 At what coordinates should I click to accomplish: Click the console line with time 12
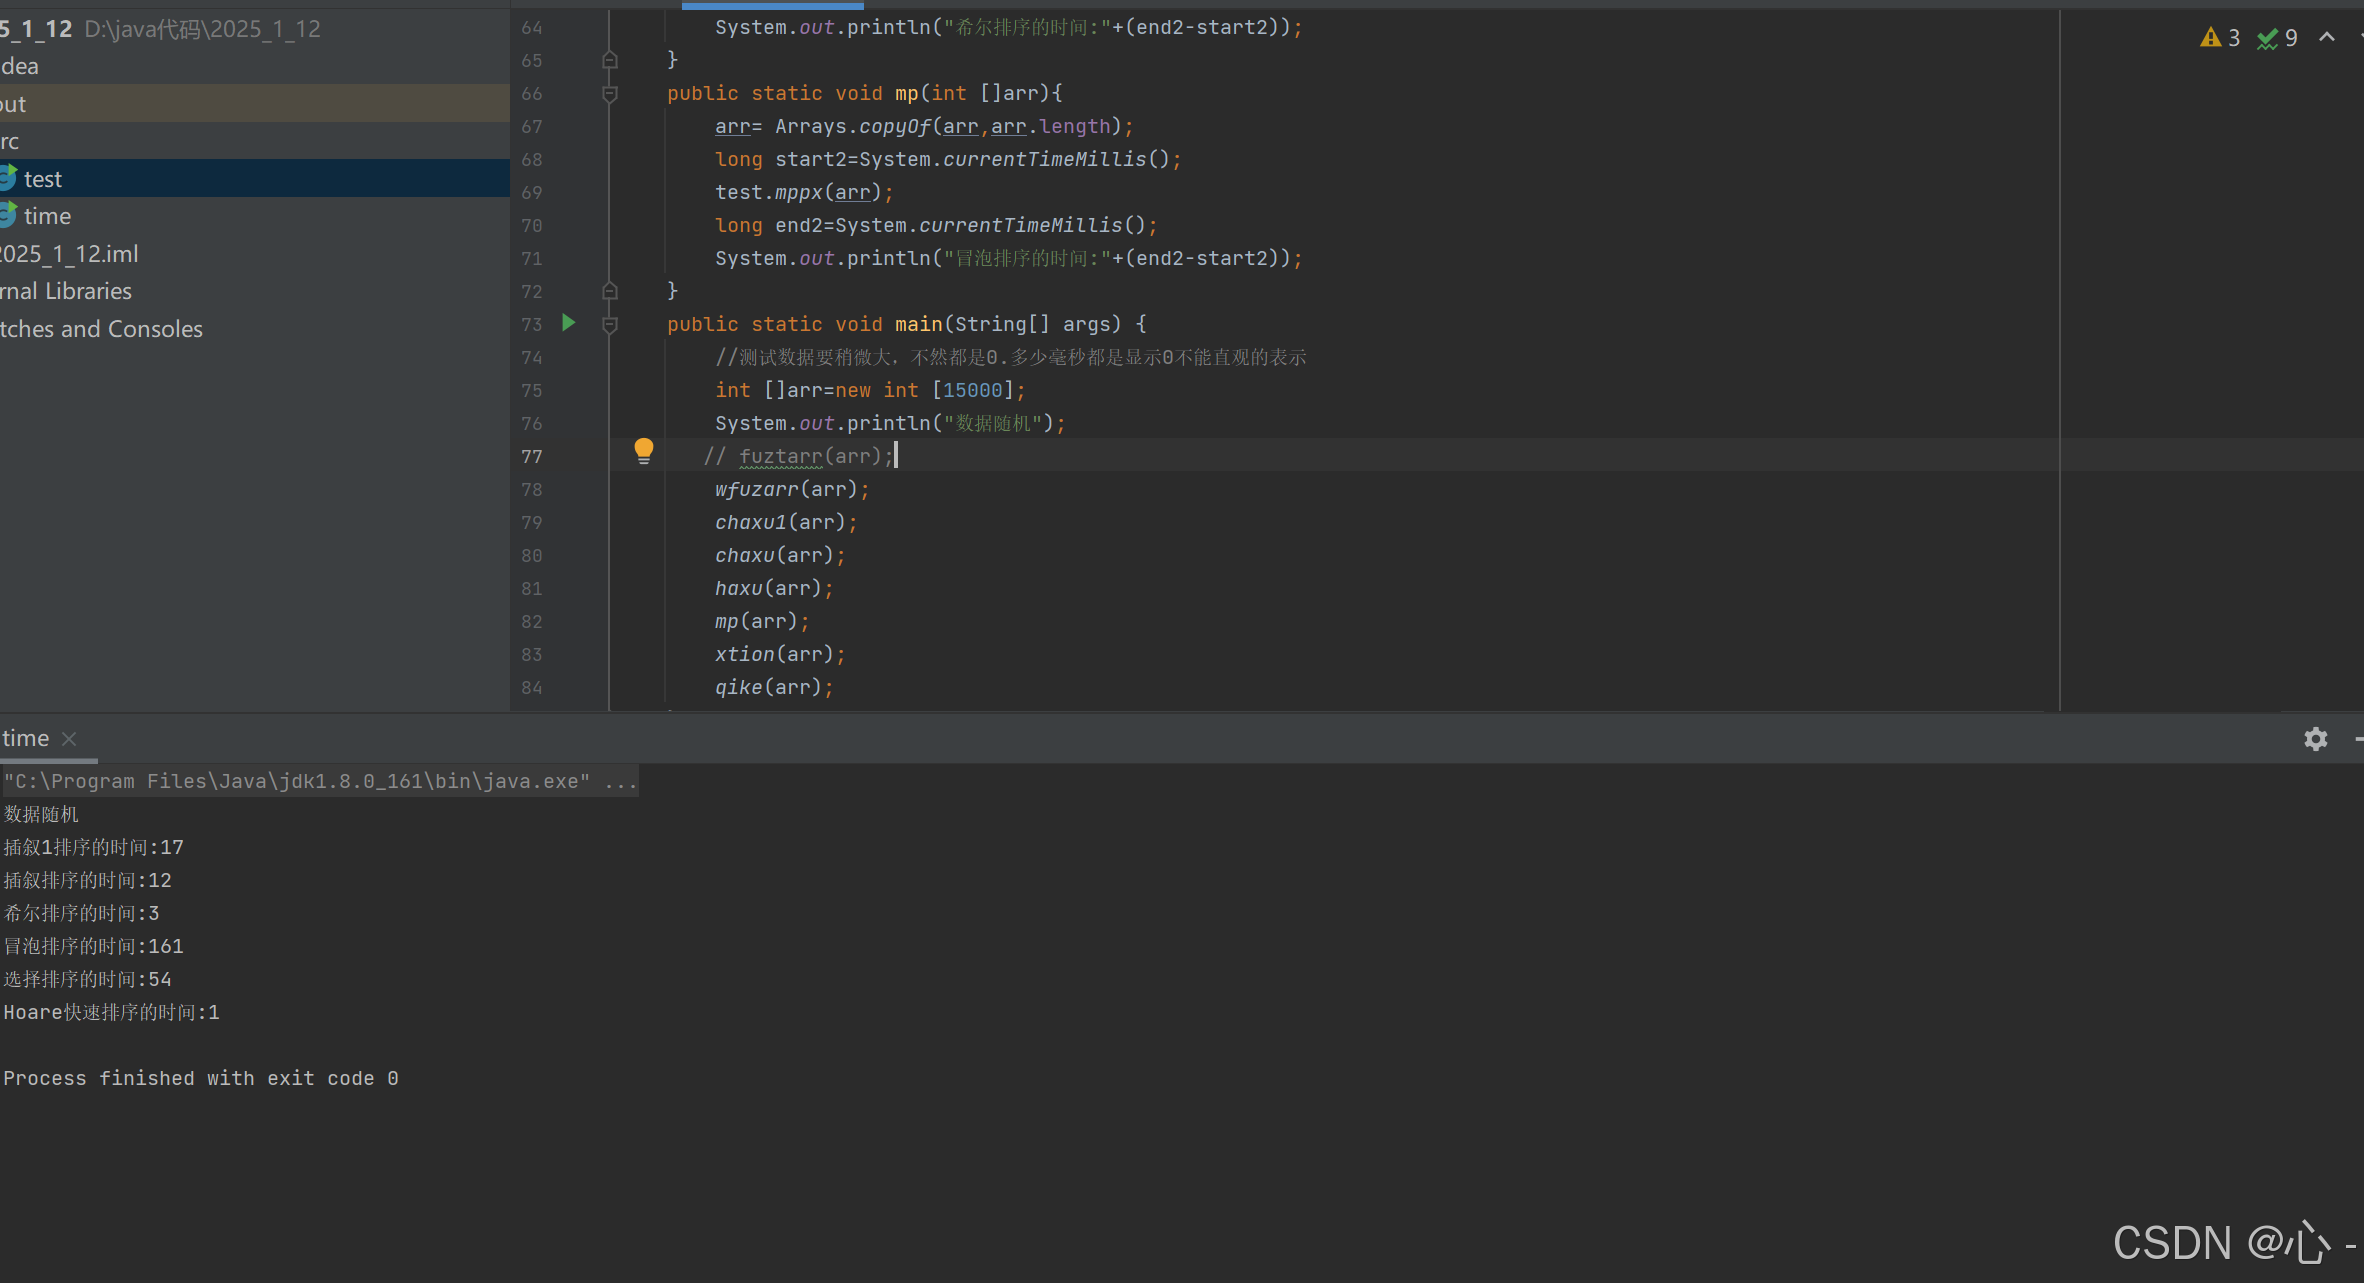(x=87, y=880)
